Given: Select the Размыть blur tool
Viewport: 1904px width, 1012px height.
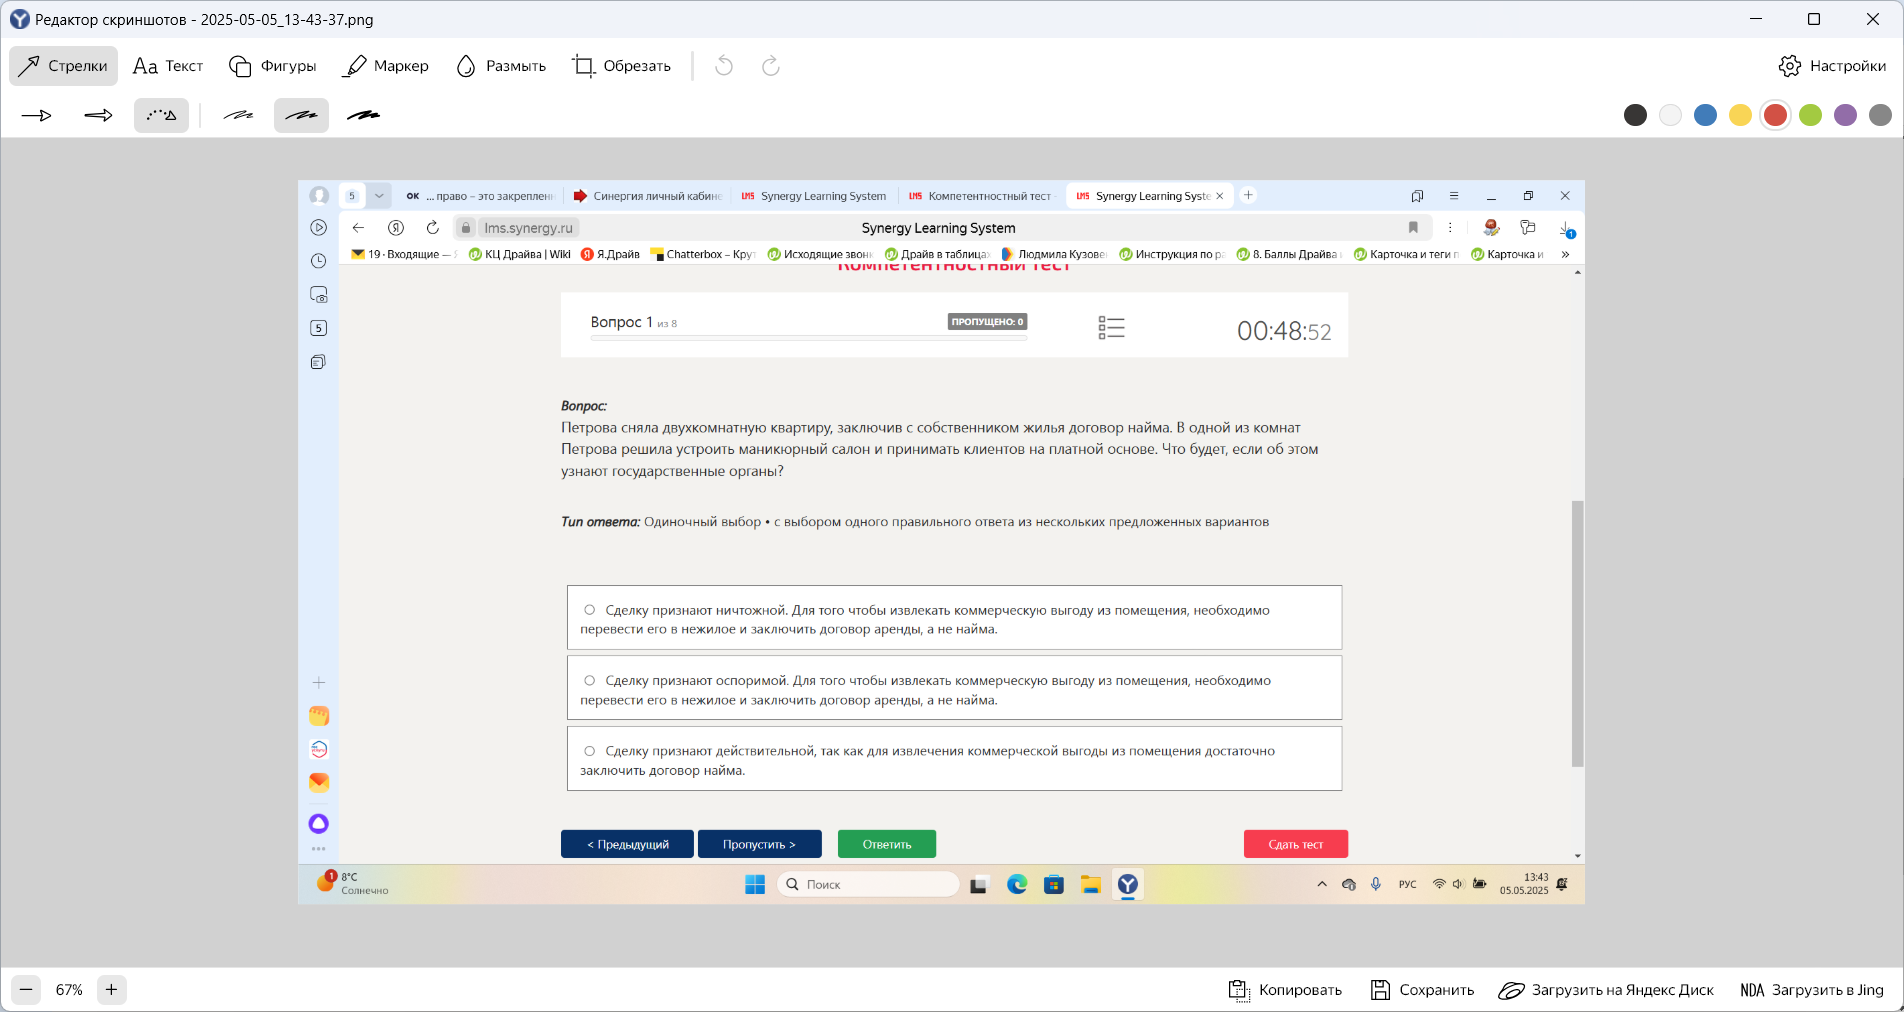Looking at the screenshot, I should (501, 66).
